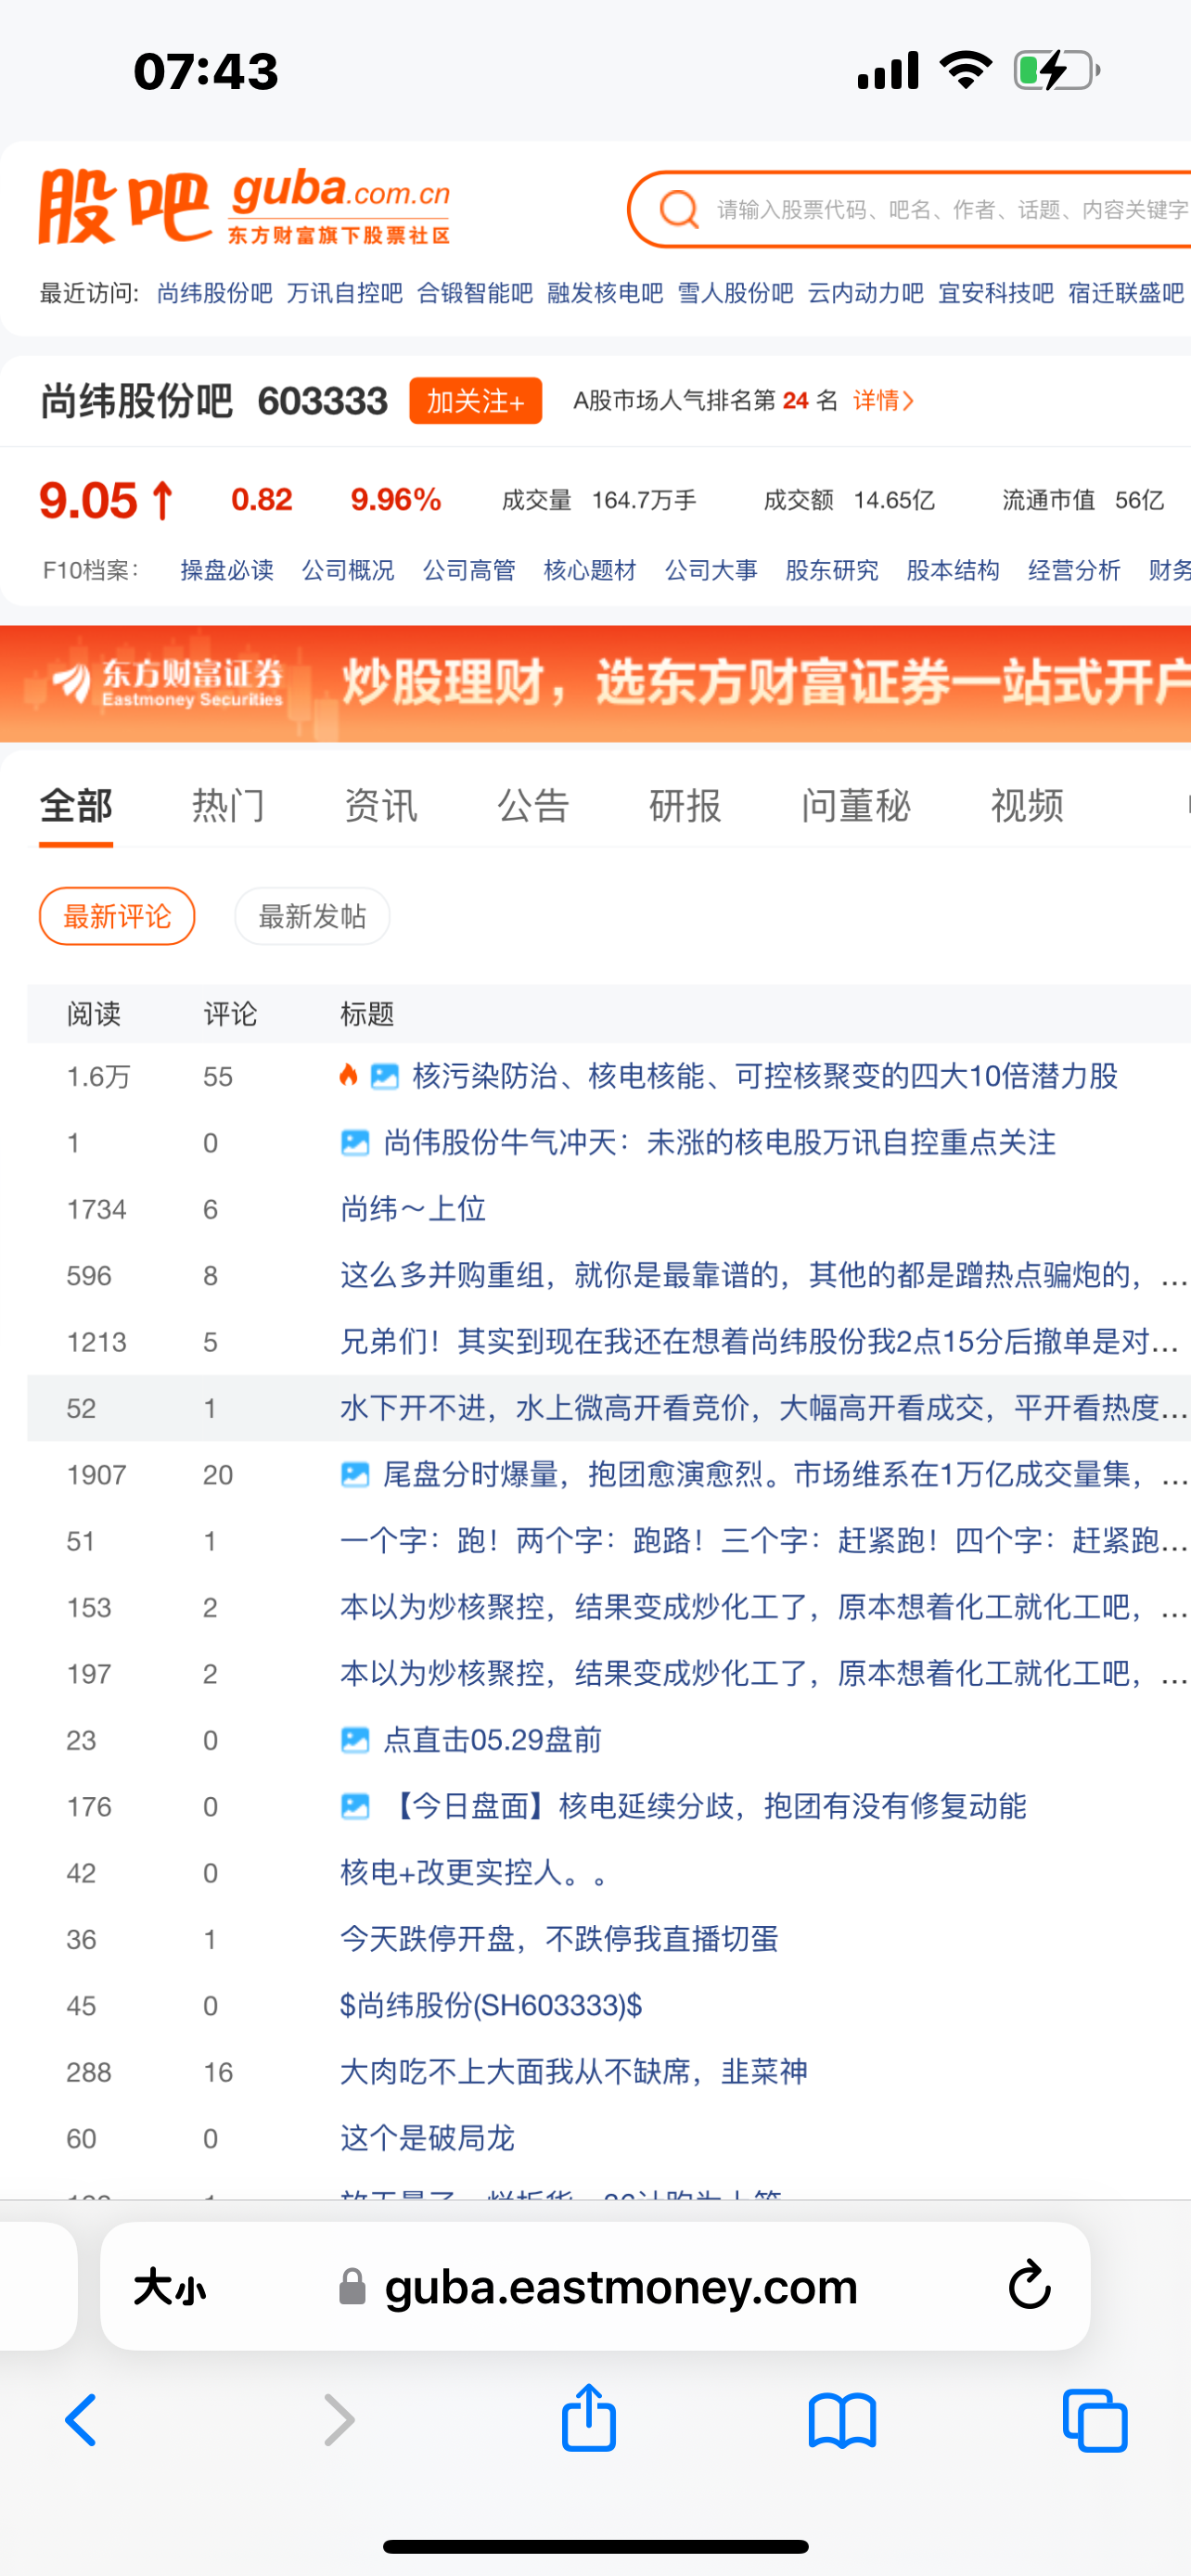Open recent visit 雪人股份吧
Viewport: 1191px width, 2576px height.
pyautogui.click(x=735, y=293)
